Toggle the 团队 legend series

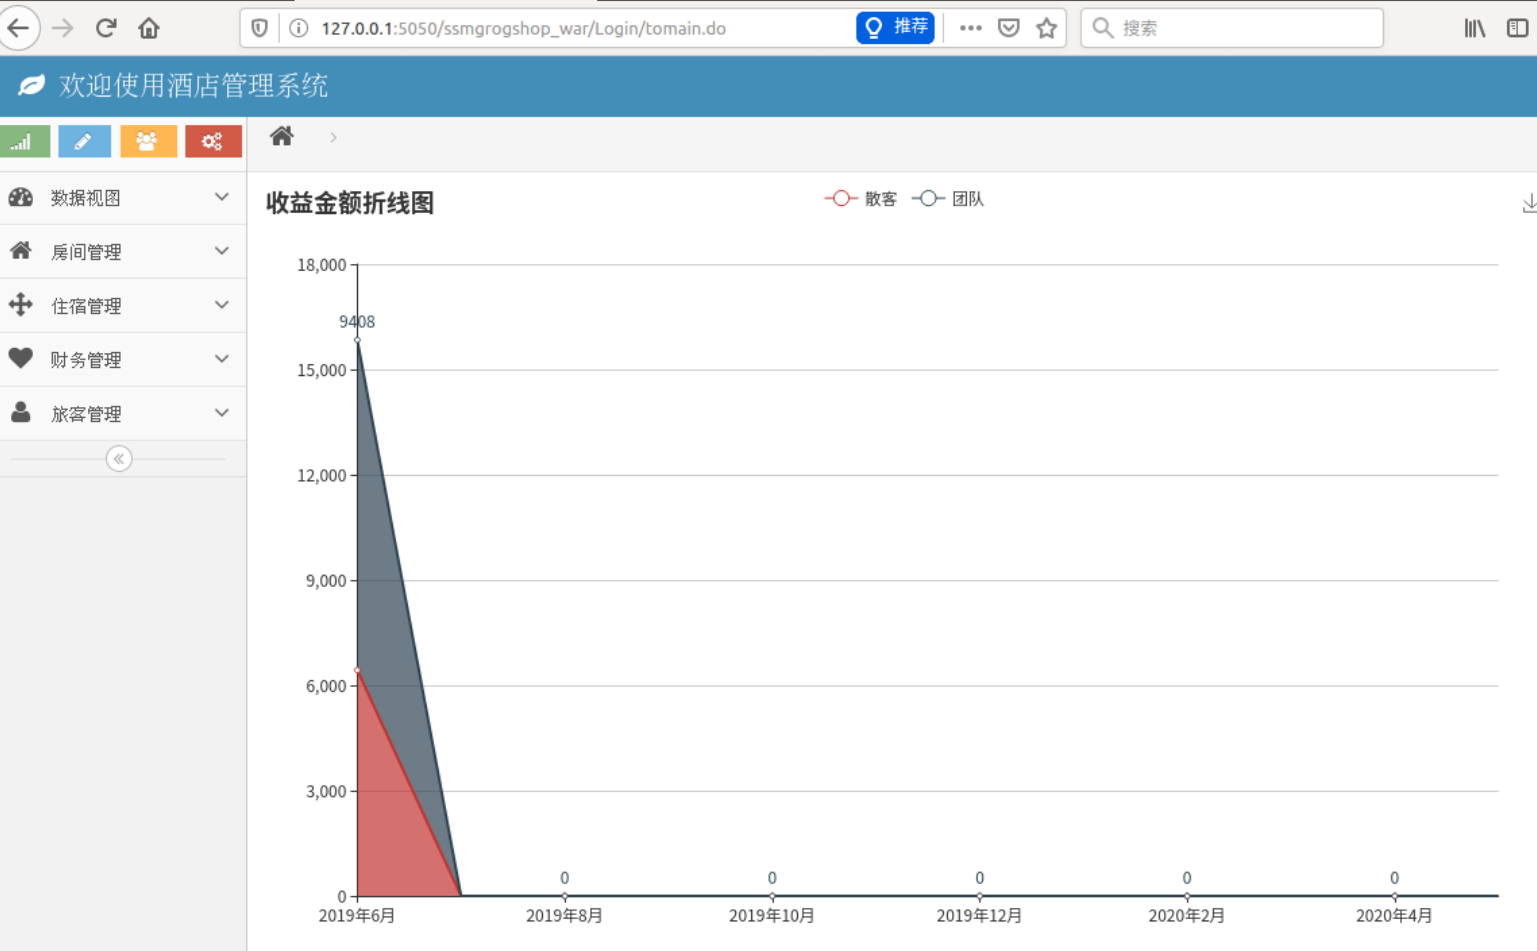[948, 199]
